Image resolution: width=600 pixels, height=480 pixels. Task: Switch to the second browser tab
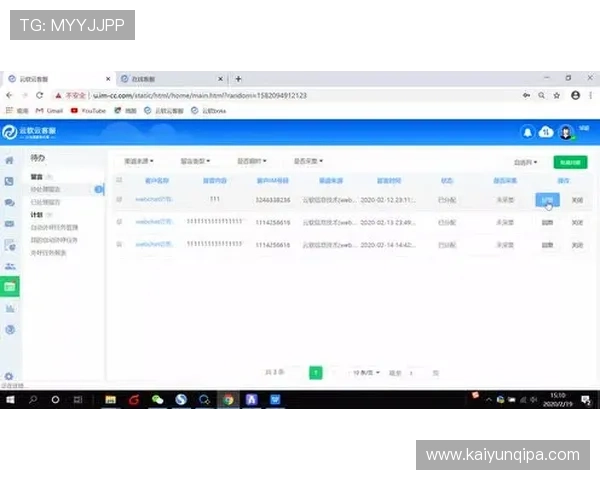[172, 79]
